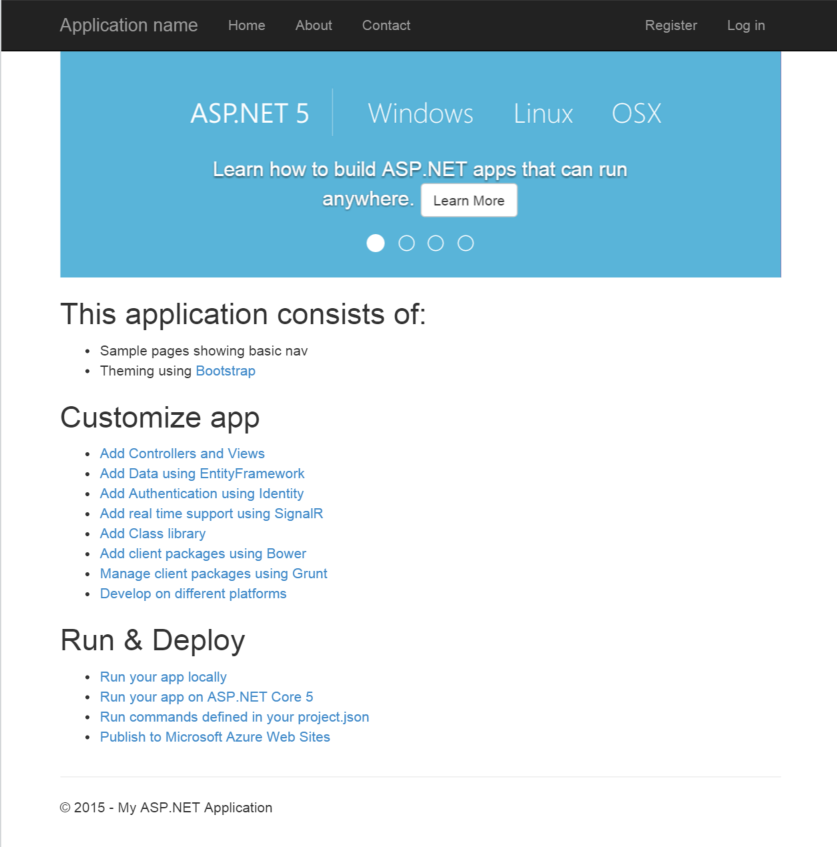
Task: Open Add real time support using SignalR
Action: coord(211,514)
